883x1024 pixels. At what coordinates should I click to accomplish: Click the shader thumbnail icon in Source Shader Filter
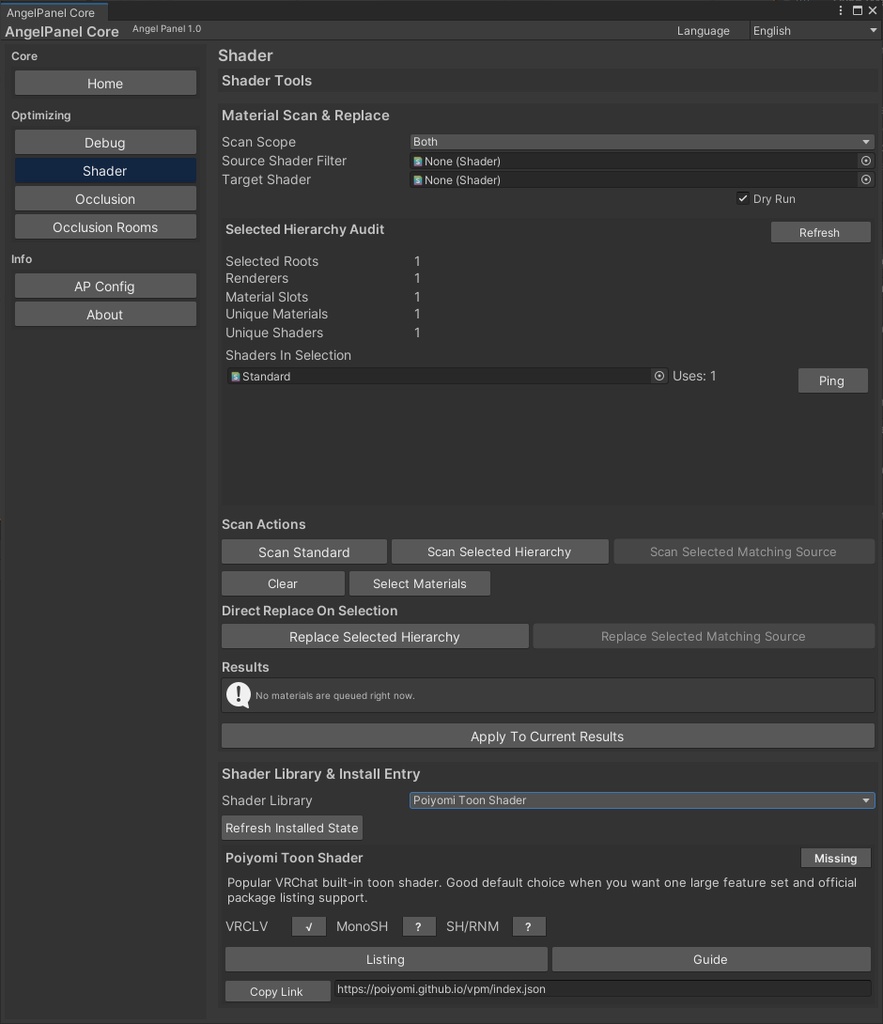[x=419, y=160]
